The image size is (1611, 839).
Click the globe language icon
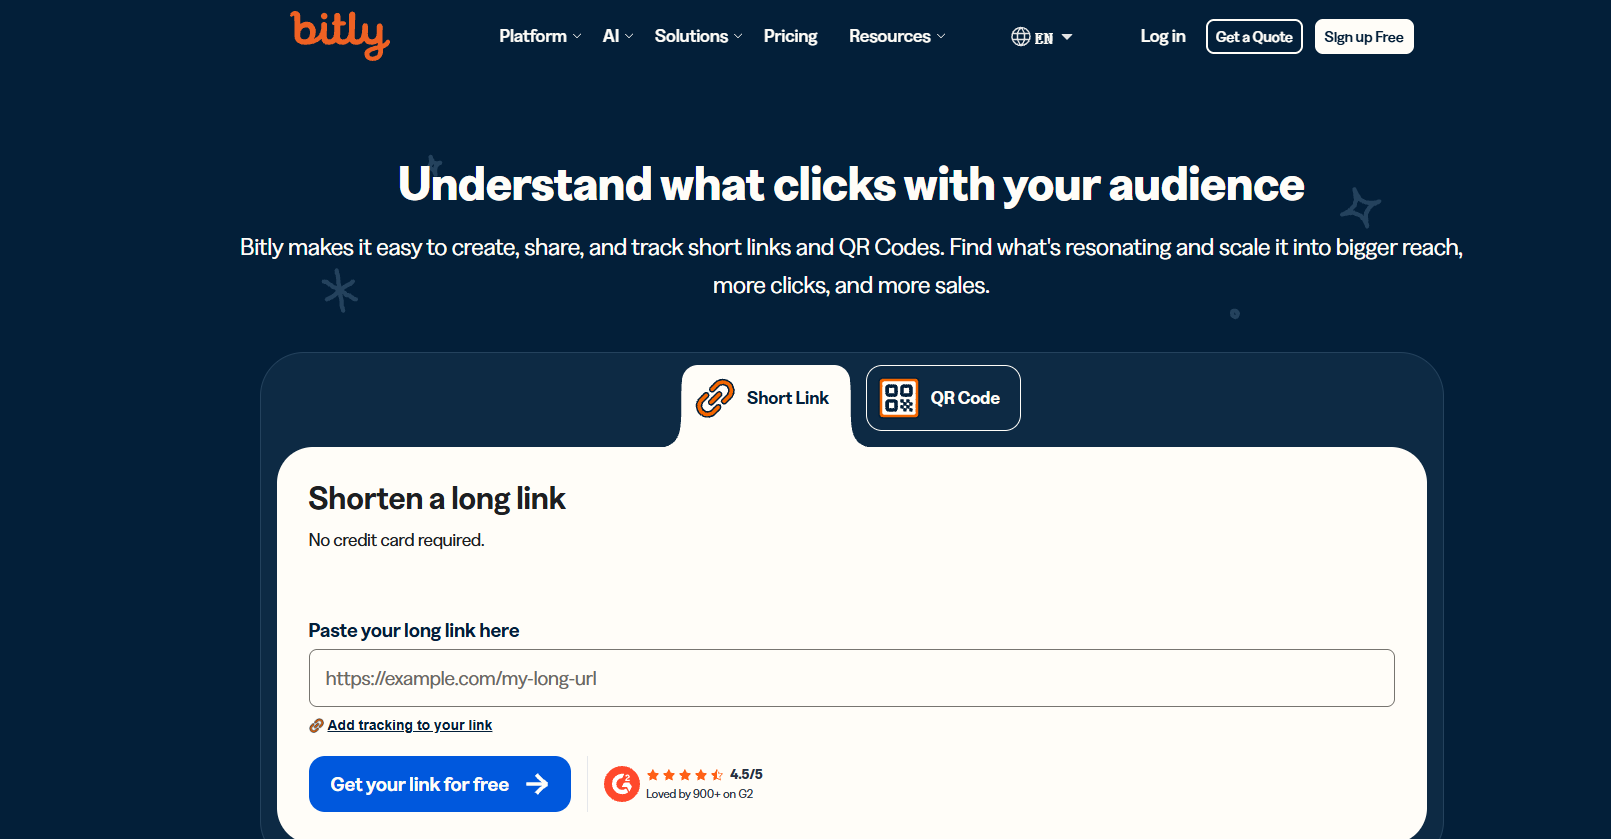(1020, 37)
